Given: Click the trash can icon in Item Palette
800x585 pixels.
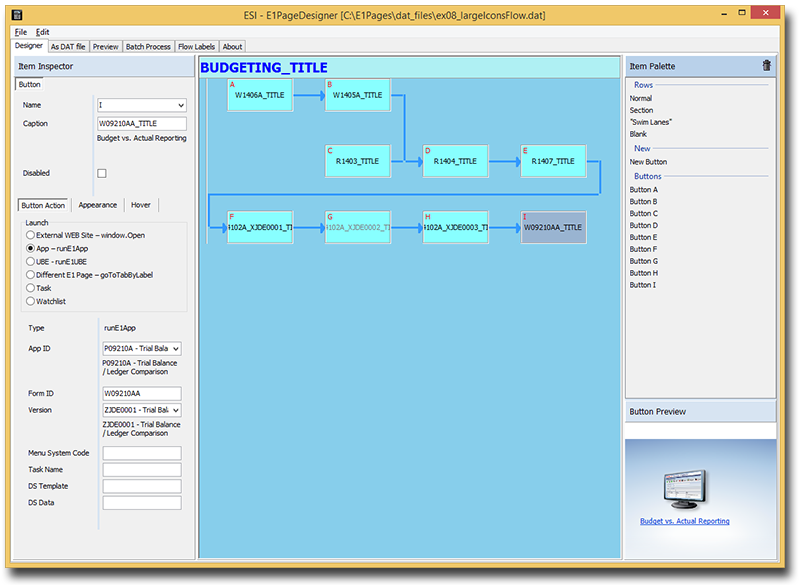Looking at the screenshot, I should click(766, 66).
